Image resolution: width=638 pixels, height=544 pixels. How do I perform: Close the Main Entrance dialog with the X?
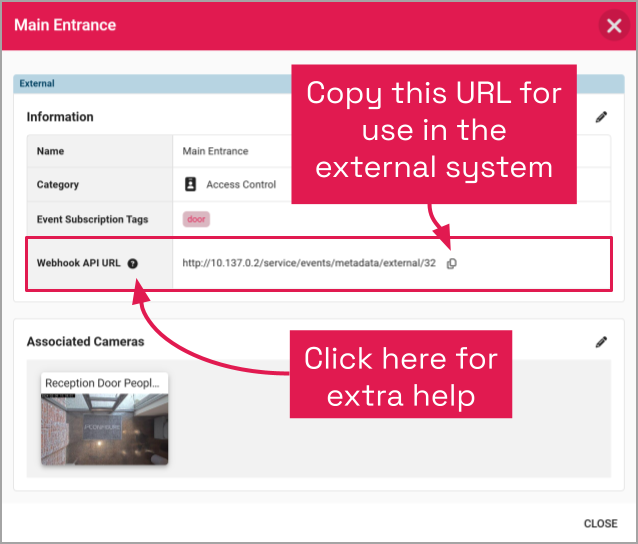pyautogui.click(x=614, y=26)
